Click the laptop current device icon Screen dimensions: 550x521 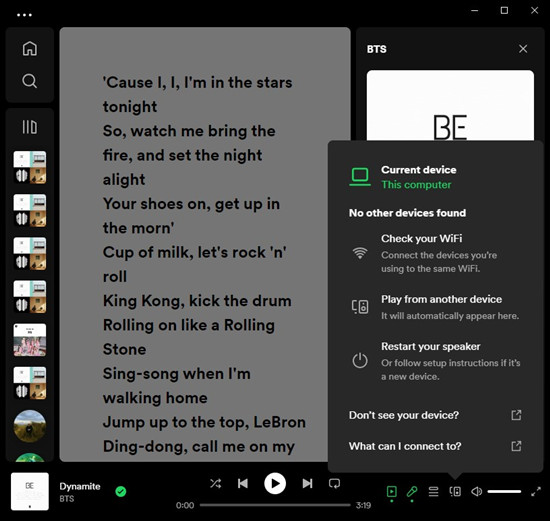coord(360,176)
